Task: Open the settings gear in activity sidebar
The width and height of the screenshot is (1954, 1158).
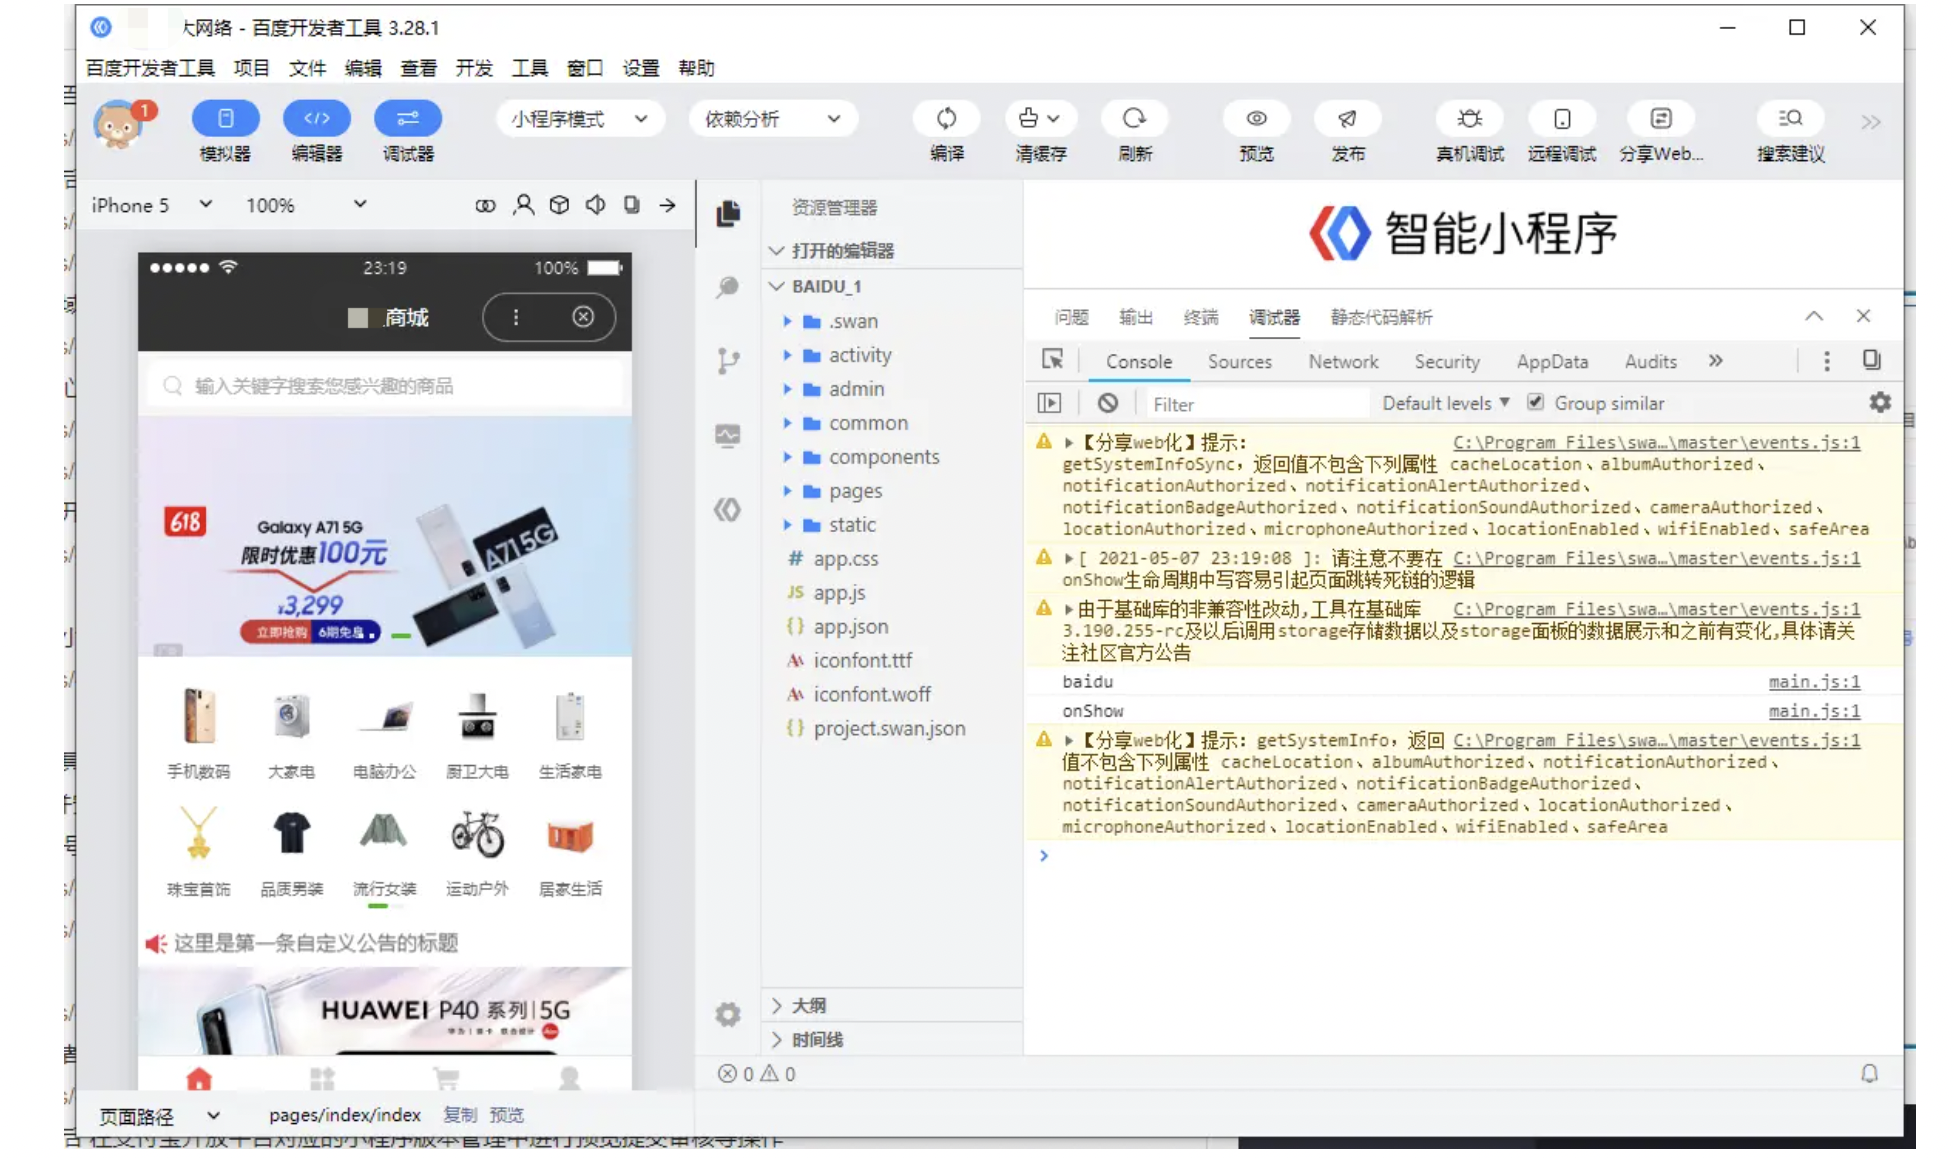Action: 728,1015
